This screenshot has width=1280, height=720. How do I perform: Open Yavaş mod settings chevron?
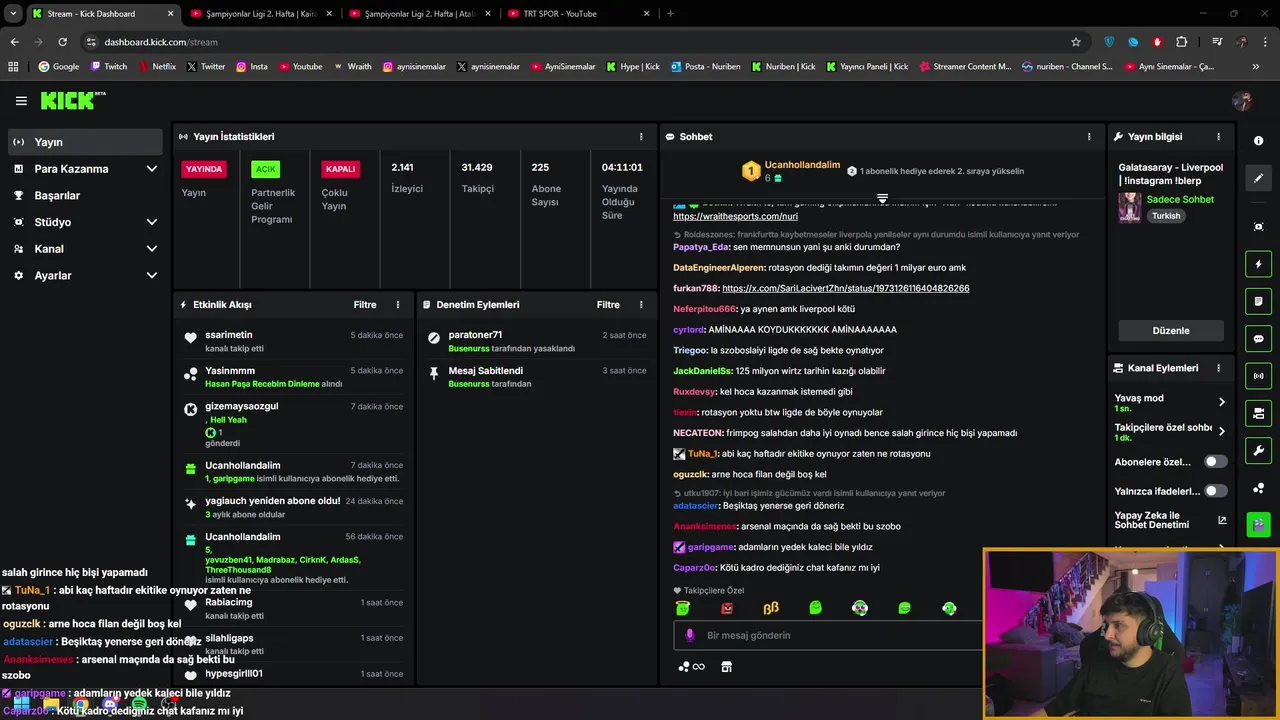point(1221,402)
